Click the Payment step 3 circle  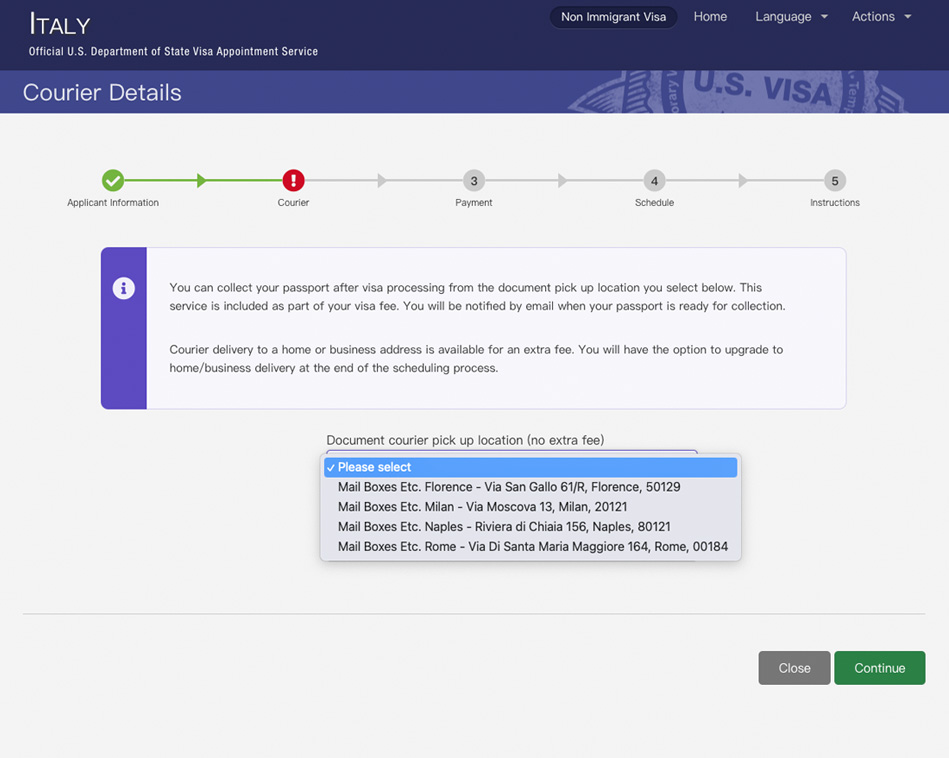(474, 180)
